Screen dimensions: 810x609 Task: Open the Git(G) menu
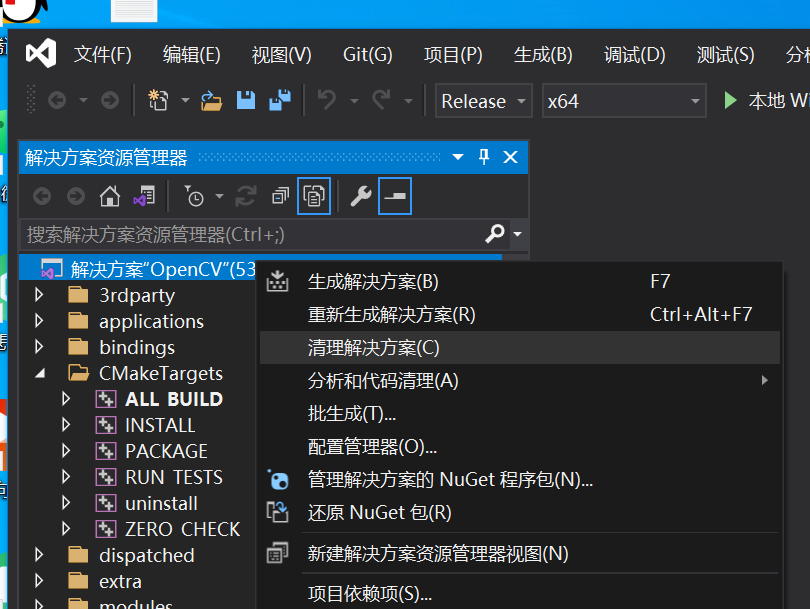(x=367, y=54)
